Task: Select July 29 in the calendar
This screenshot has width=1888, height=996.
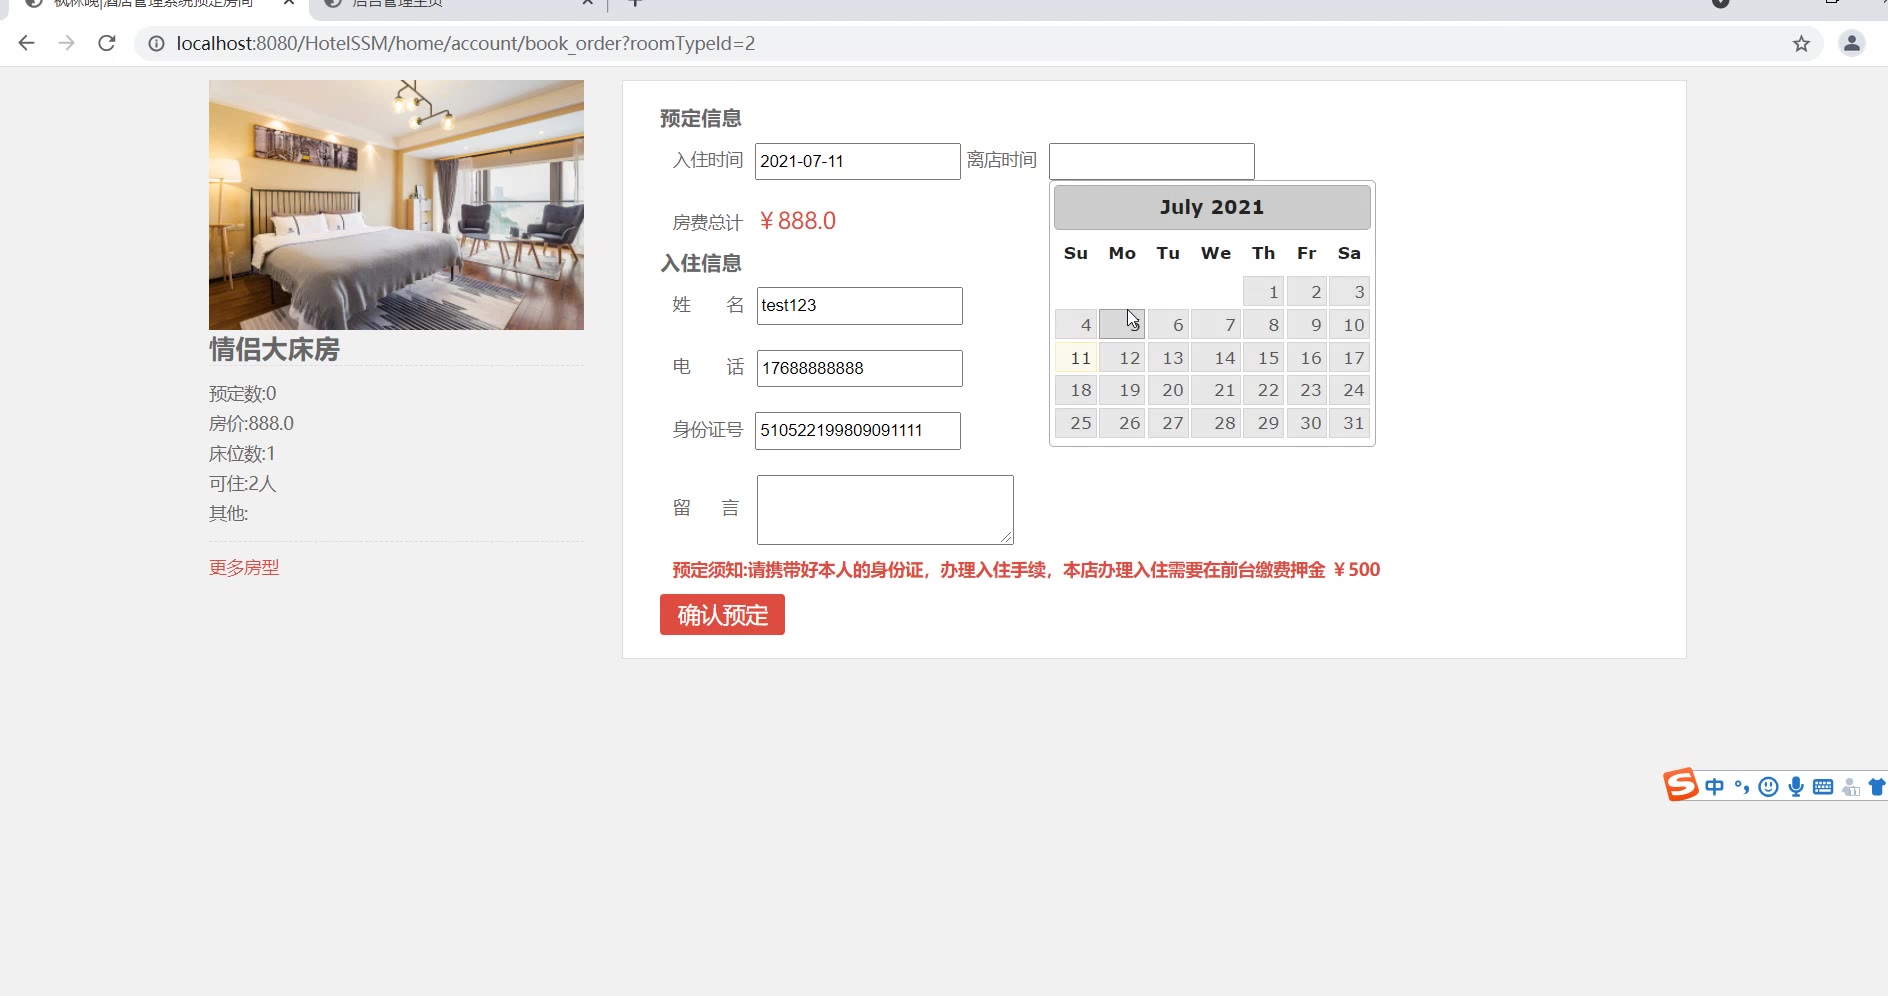Action: coord(1263,423)
